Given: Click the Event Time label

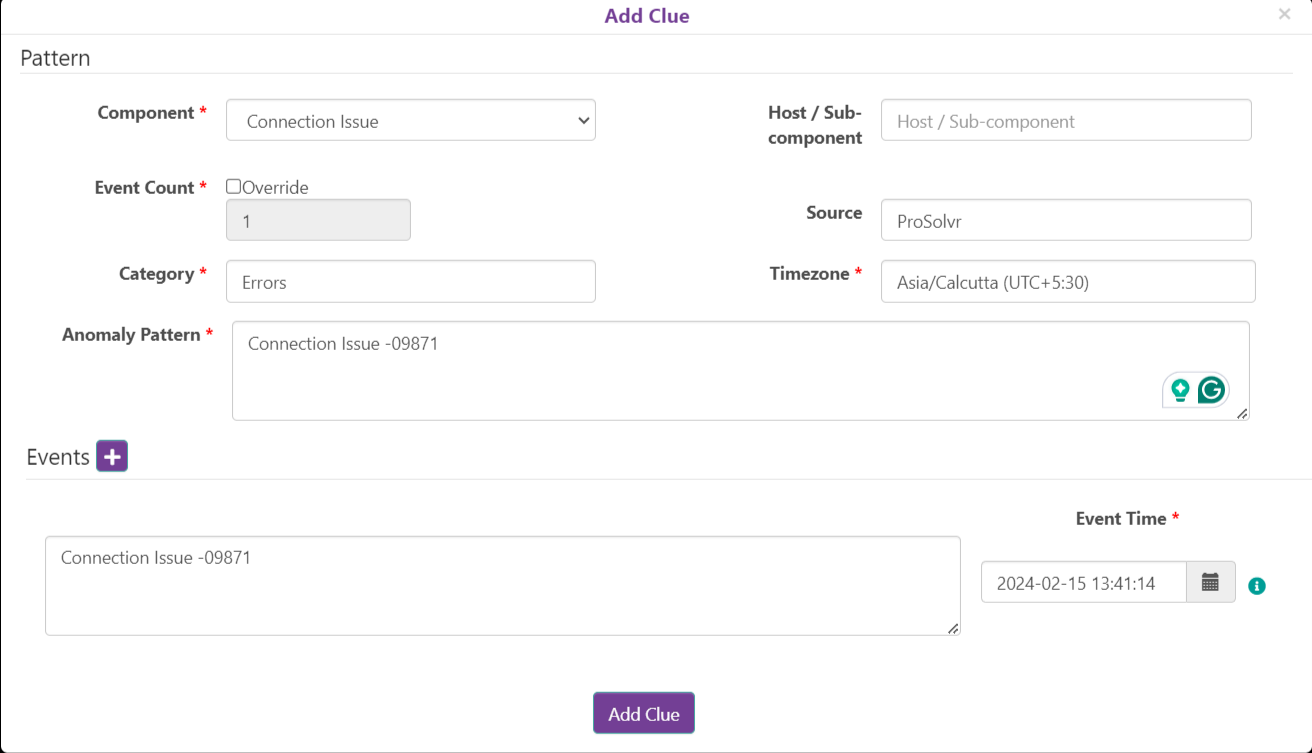Looking at the screenshot, I should click(1121, 518).
